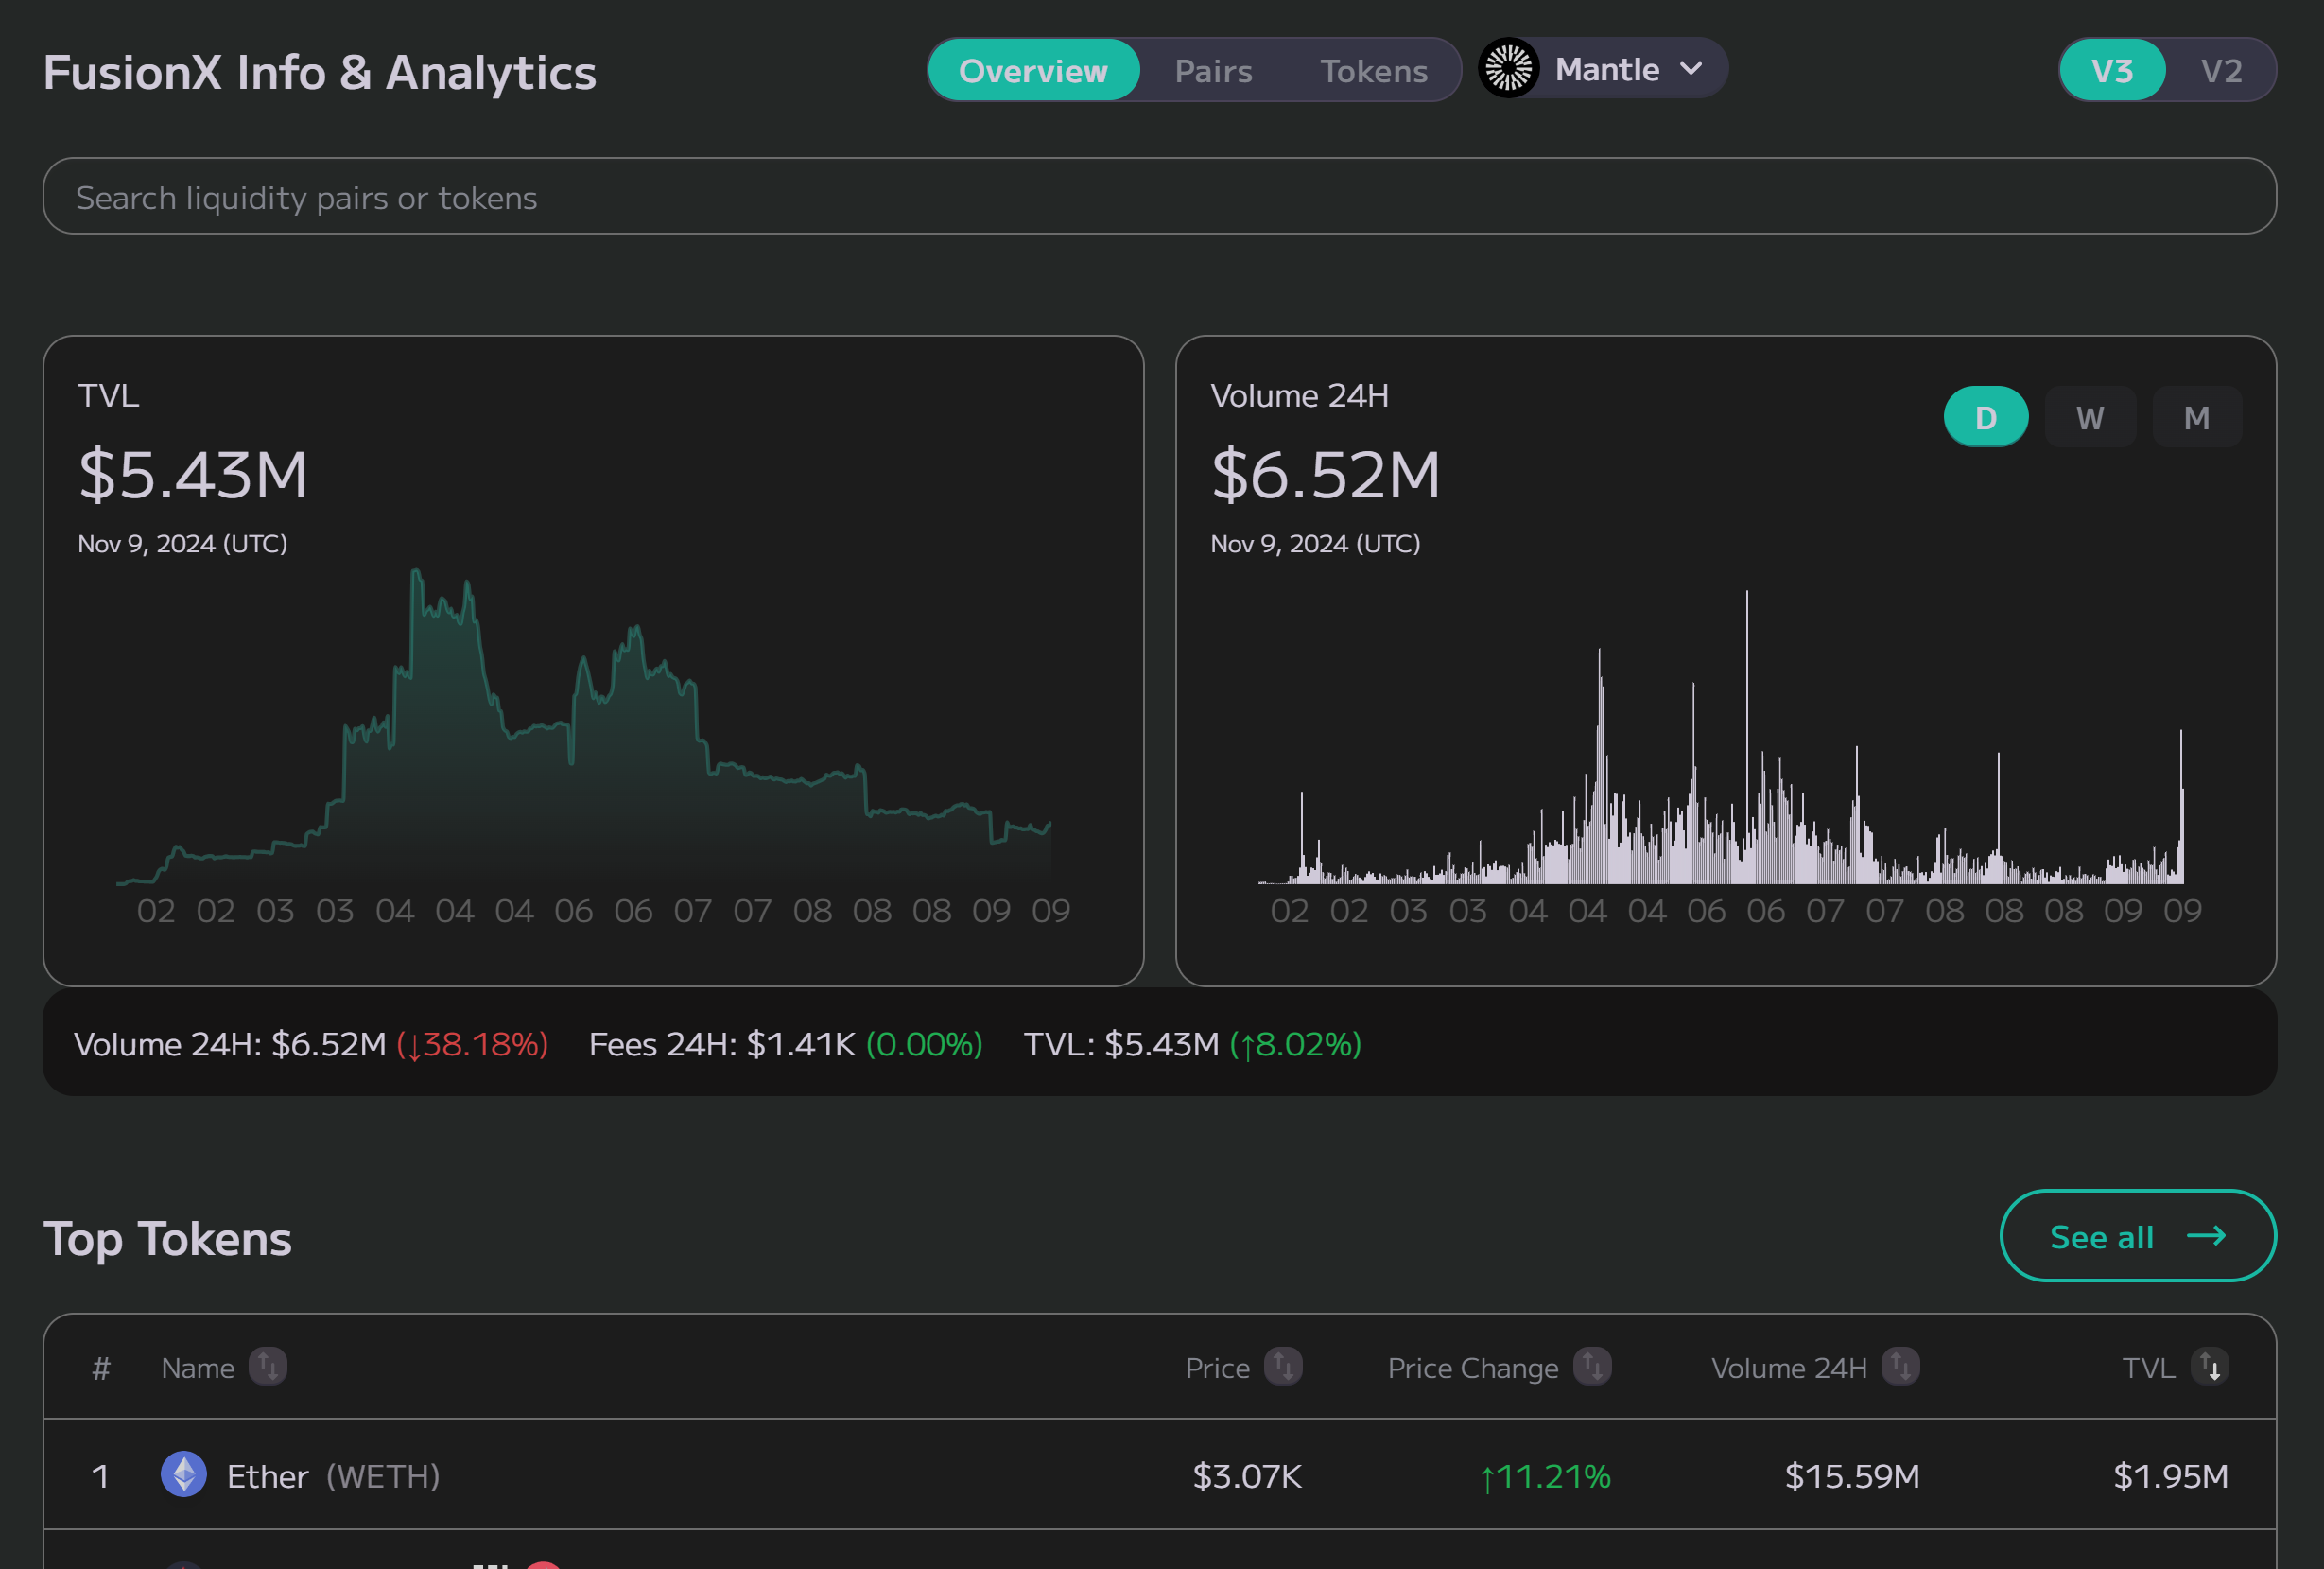
Task: Click Fees 24H: $1.41K text
Action: click(x=722, y=1043)
